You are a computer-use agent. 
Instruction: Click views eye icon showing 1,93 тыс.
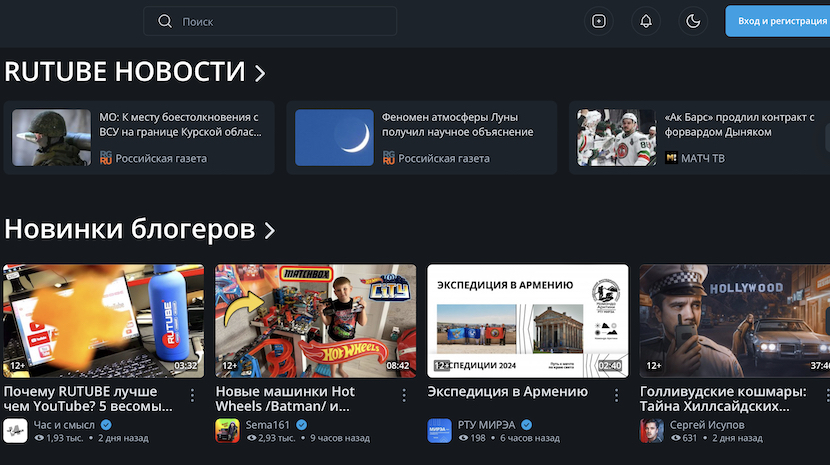[39, 438]
